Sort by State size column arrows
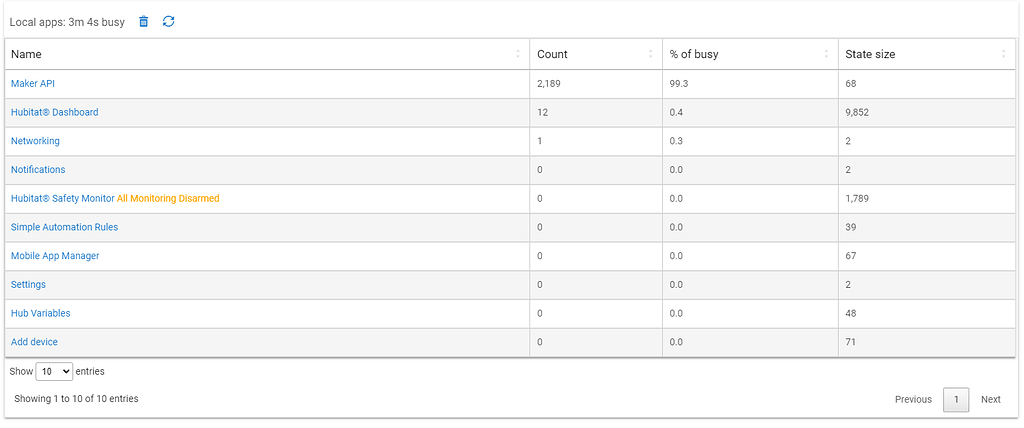 coord(1004,54)
